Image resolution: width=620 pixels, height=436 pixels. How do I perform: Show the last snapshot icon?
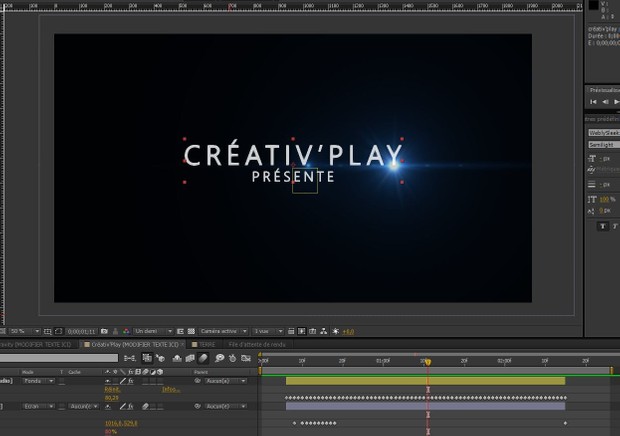click(115, 331)
